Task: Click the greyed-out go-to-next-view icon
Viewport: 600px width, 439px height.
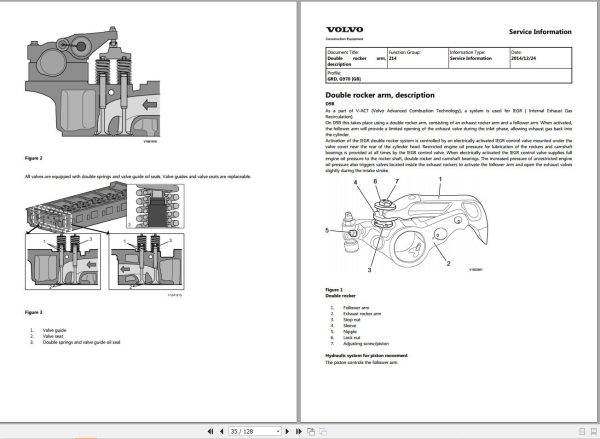Action: (x=323, y=431)
